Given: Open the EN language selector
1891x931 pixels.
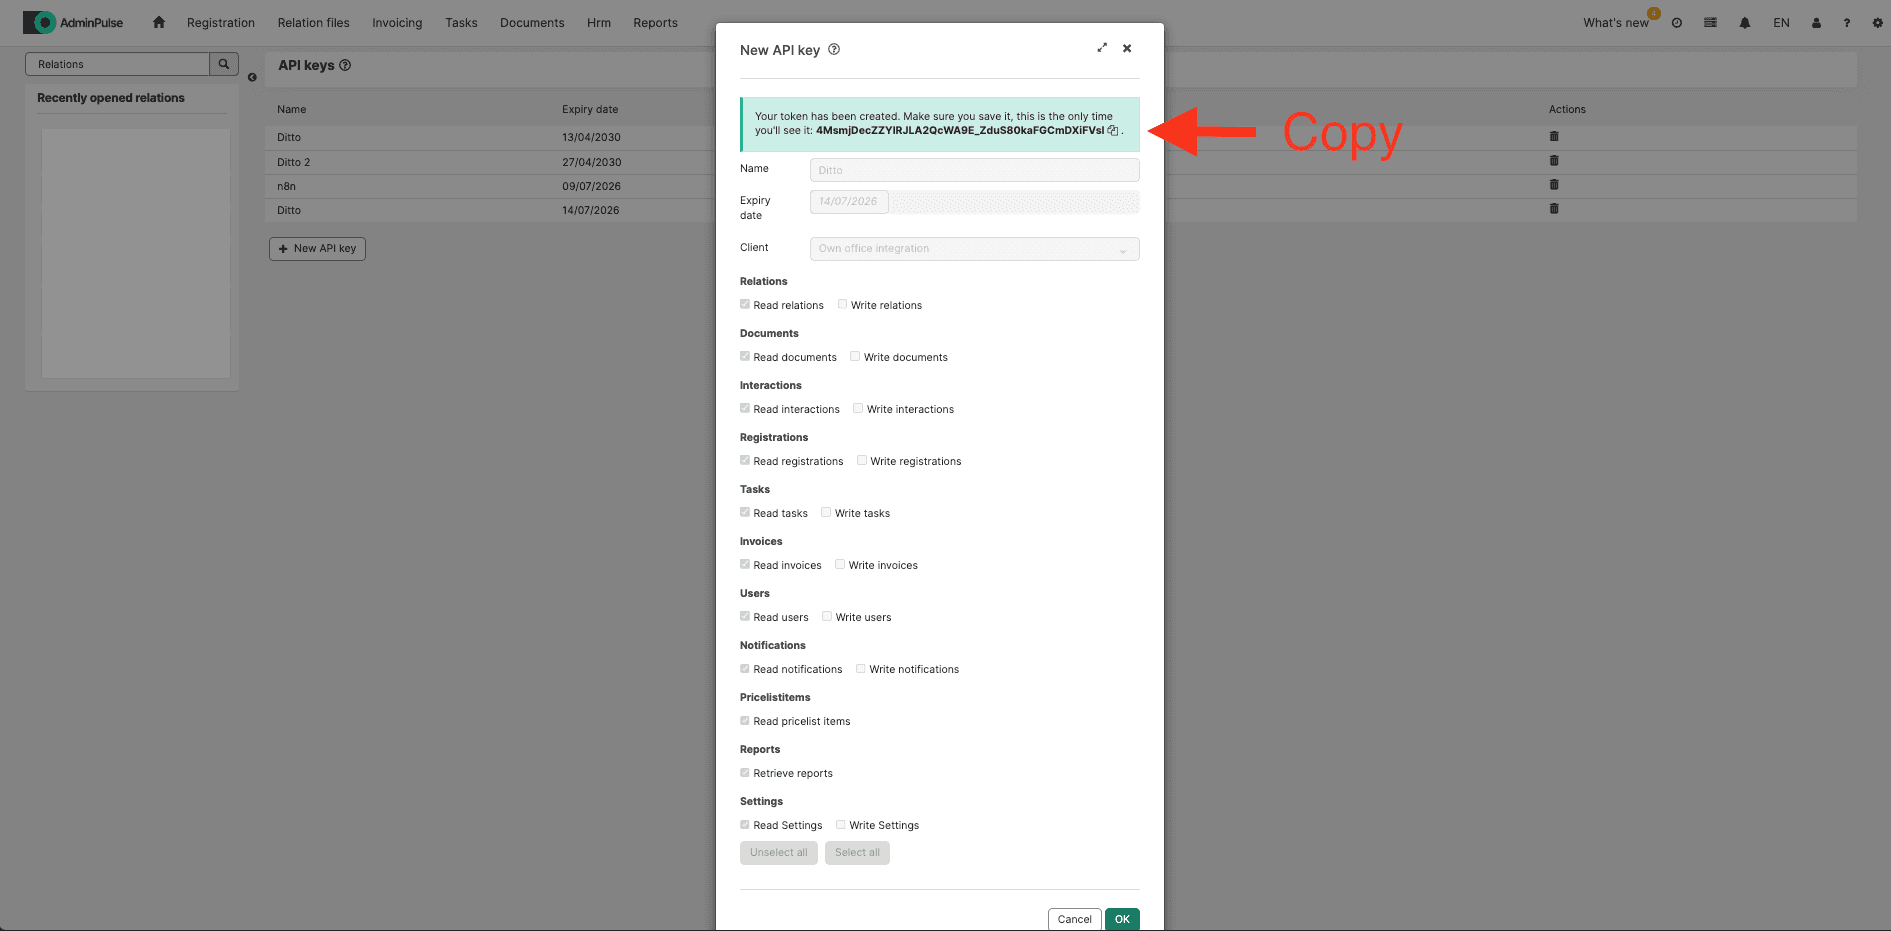Looking at the screenshot, I should (1781, 23).
